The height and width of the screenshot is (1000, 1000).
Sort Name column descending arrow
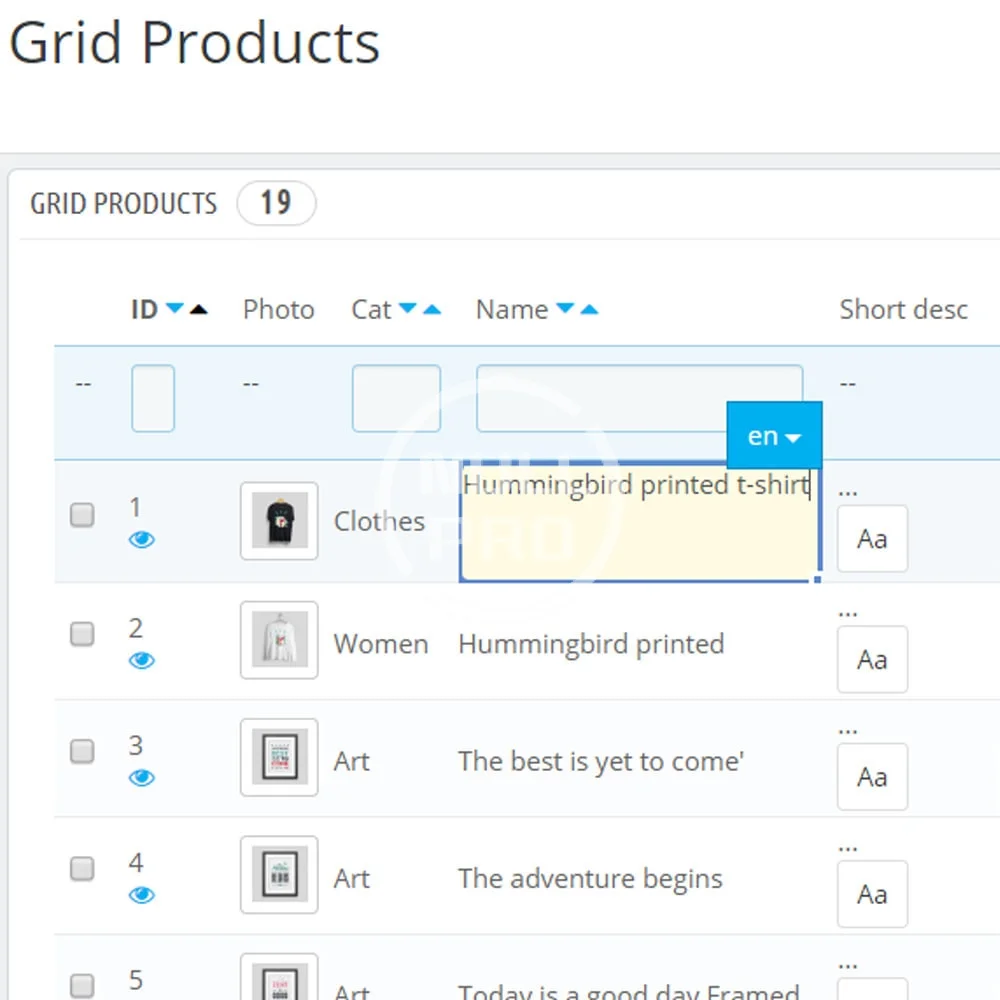click(x=565, y=309)
